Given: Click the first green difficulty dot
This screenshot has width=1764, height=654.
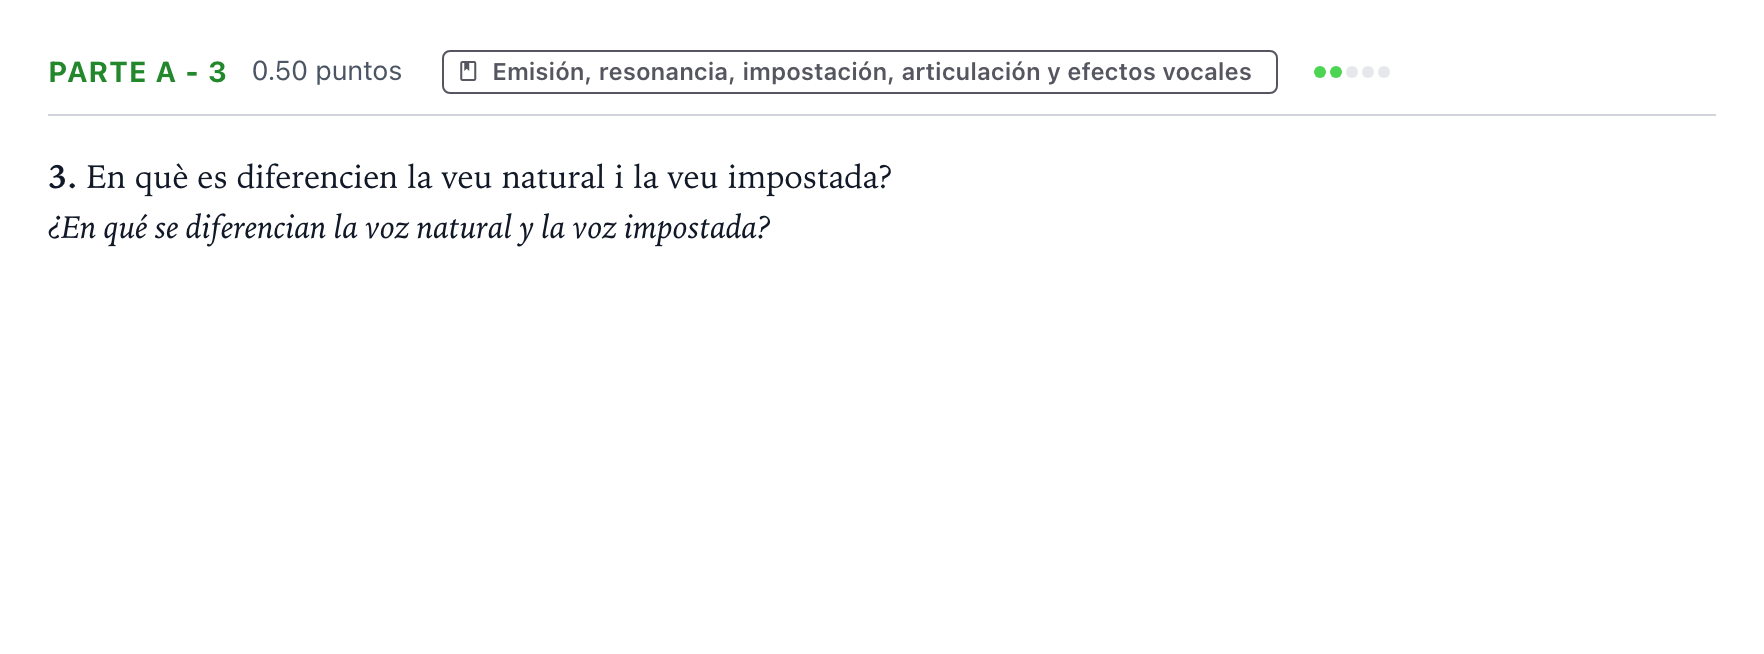Looking at the screenshot, I should click(1320, 72).
